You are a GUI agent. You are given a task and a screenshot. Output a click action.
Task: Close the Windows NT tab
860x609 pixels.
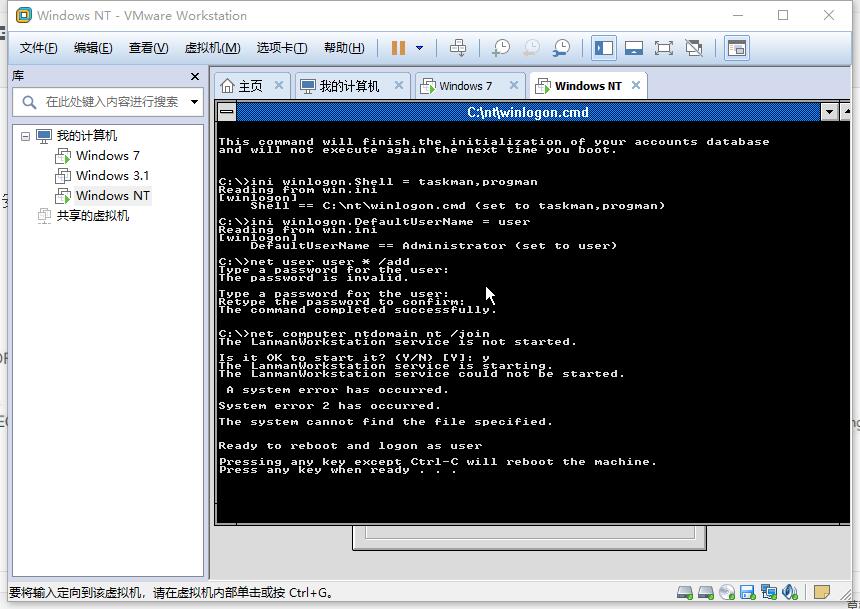click(x=636, y=85)
